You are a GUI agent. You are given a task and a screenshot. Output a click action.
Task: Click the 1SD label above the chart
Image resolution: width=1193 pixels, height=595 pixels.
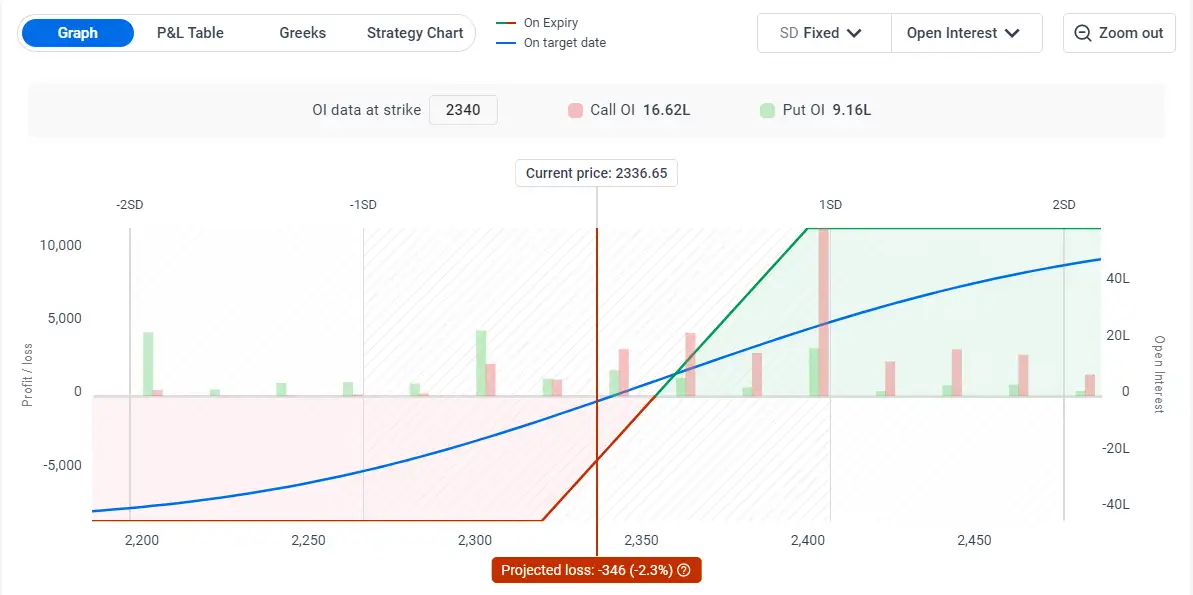click(x=831, y=204)
